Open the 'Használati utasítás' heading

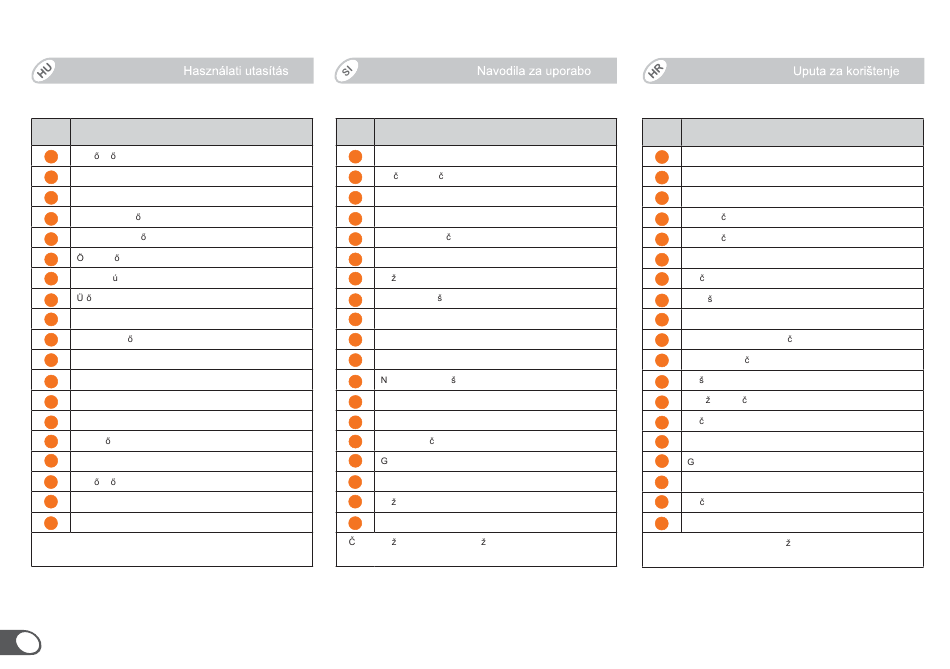tap(236, 71)
